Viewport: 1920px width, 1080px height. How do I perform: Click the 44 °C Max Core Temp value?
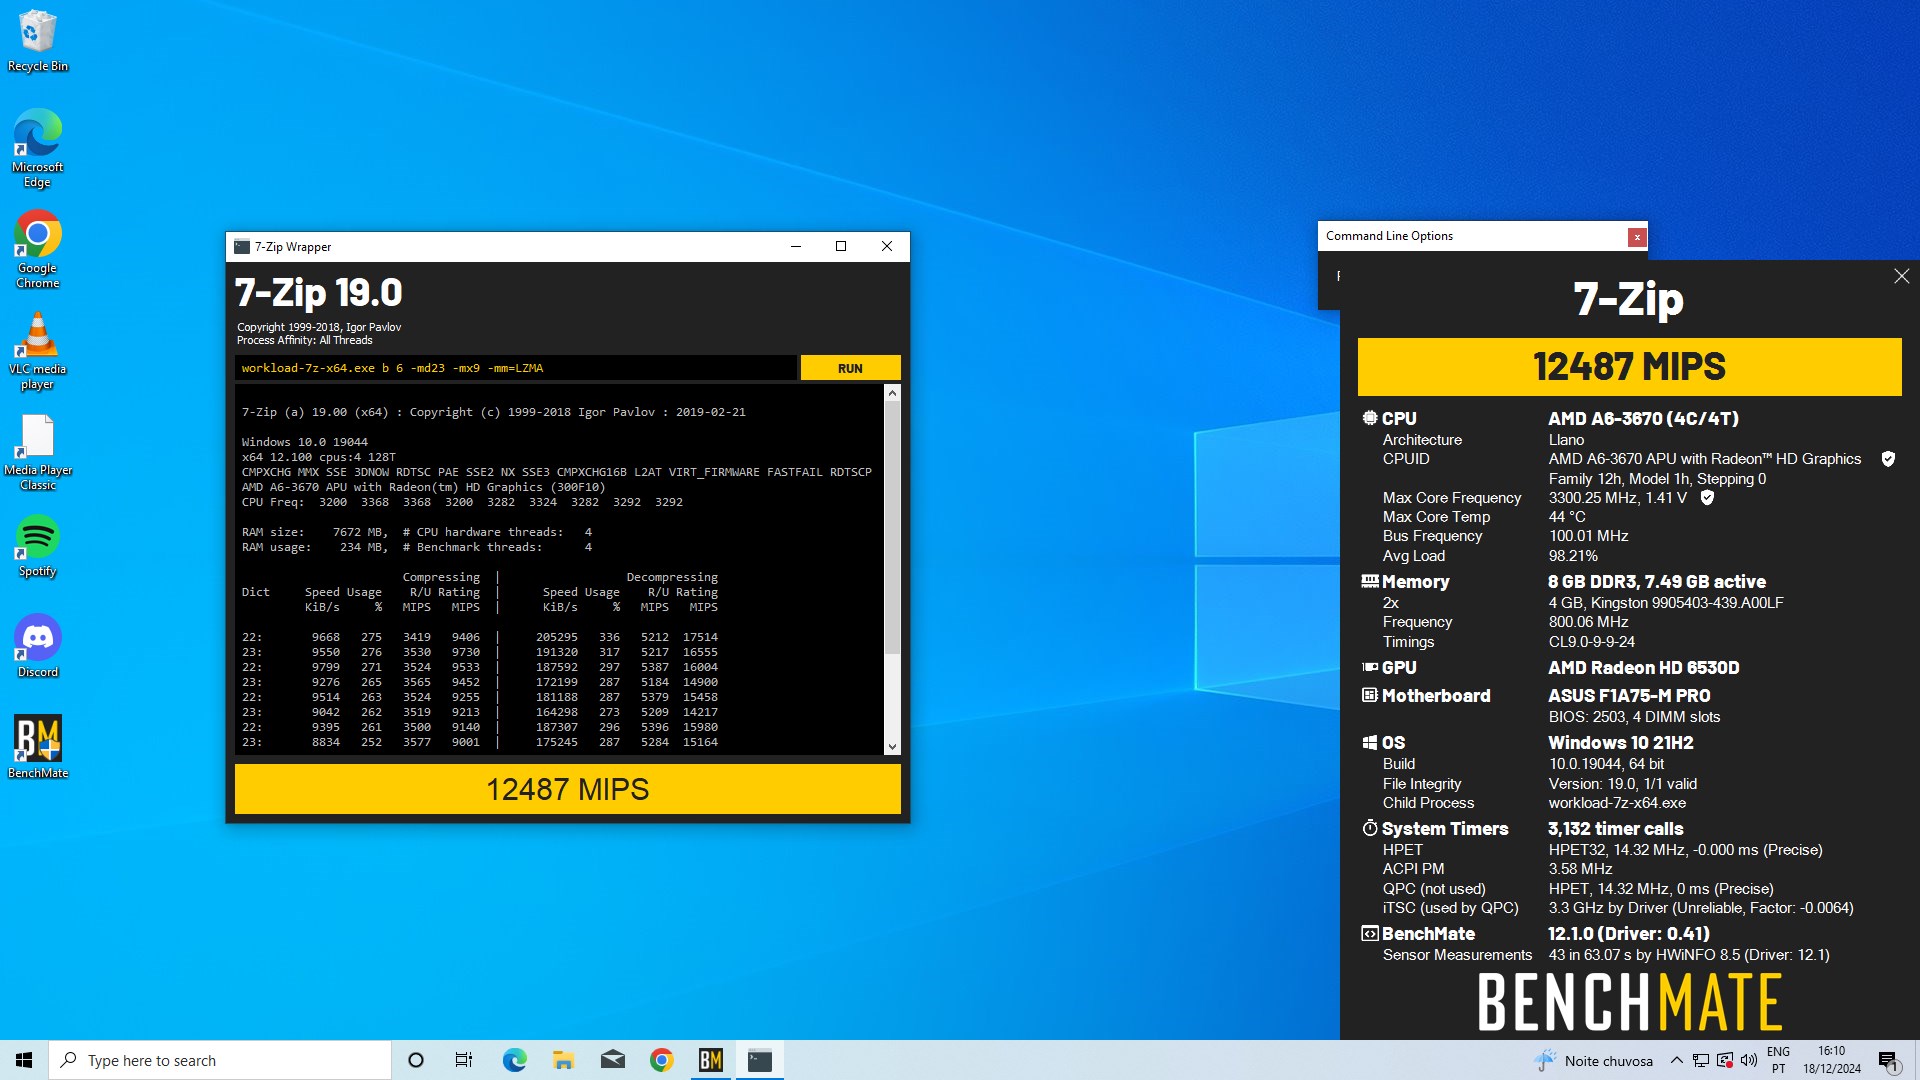click(1567, 516)
